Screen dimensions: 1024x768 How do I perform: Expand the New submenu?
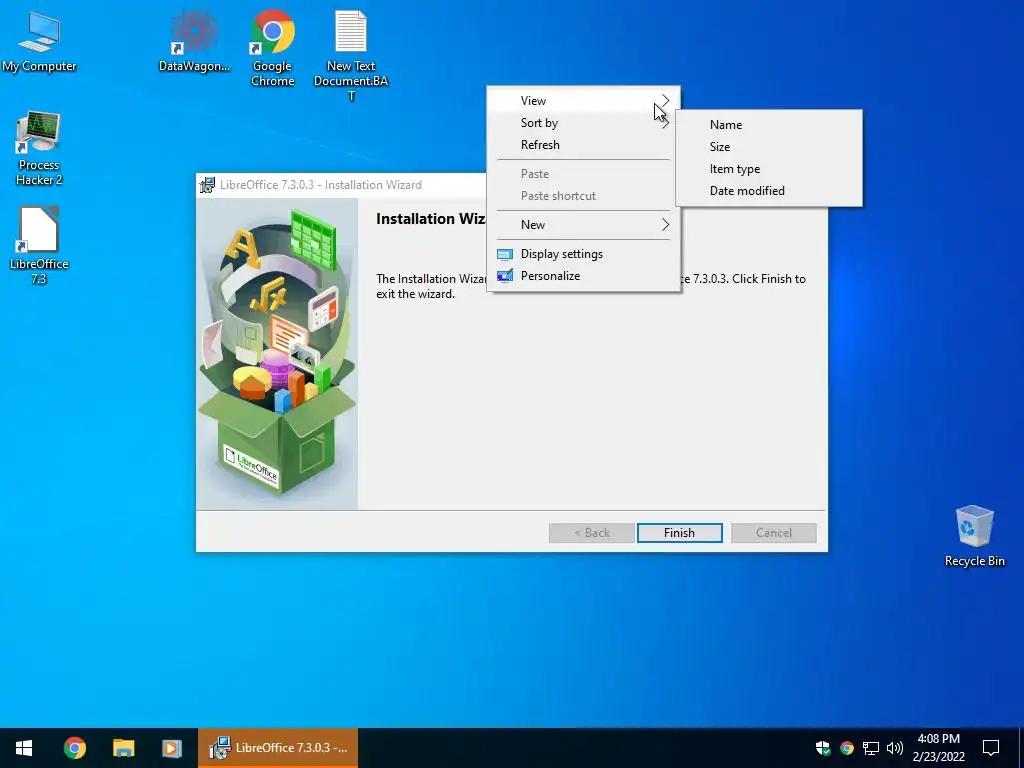pos(584,225)
